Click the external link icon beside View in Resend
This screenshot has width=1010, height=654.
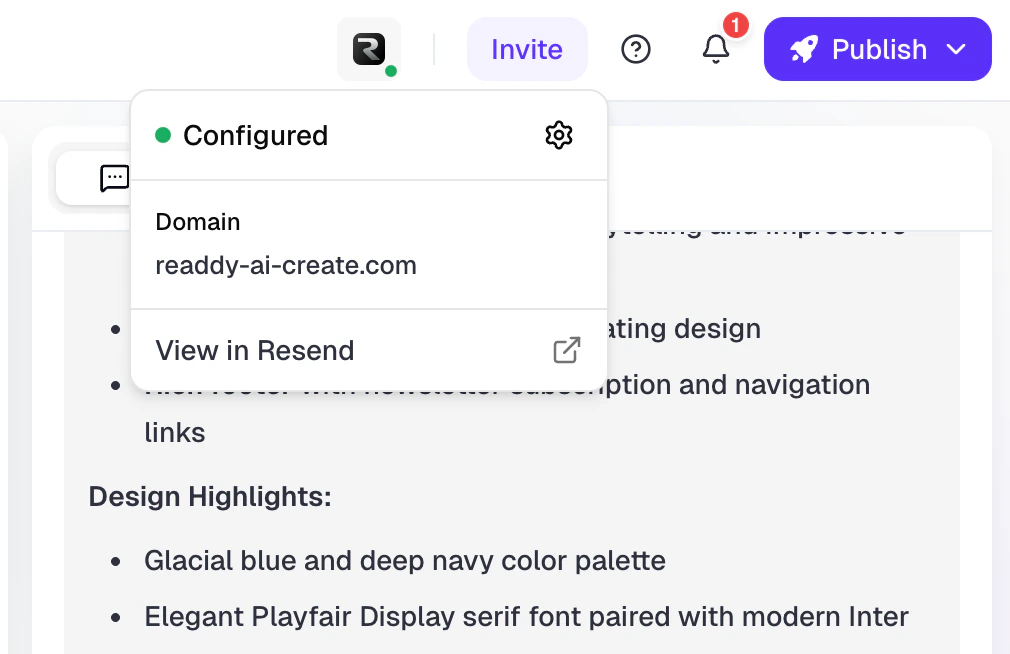tap(567, 350)
